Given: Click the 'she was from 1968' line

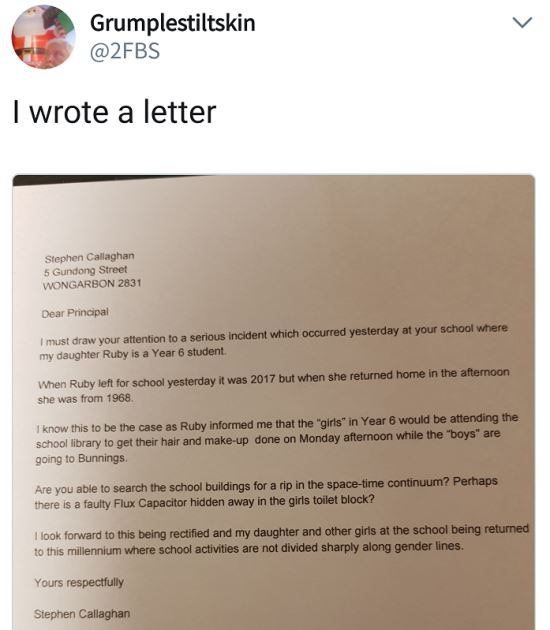Looking at the screenshot, I should (85, 399).
